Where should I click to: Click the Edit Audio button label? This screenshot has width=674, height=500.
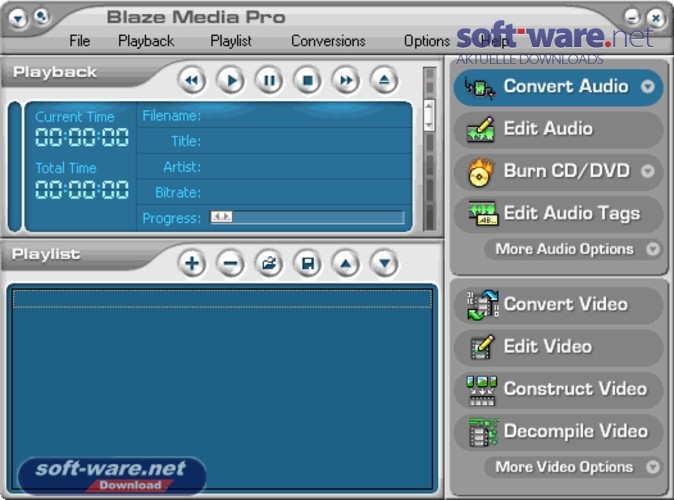click(548, 129)
